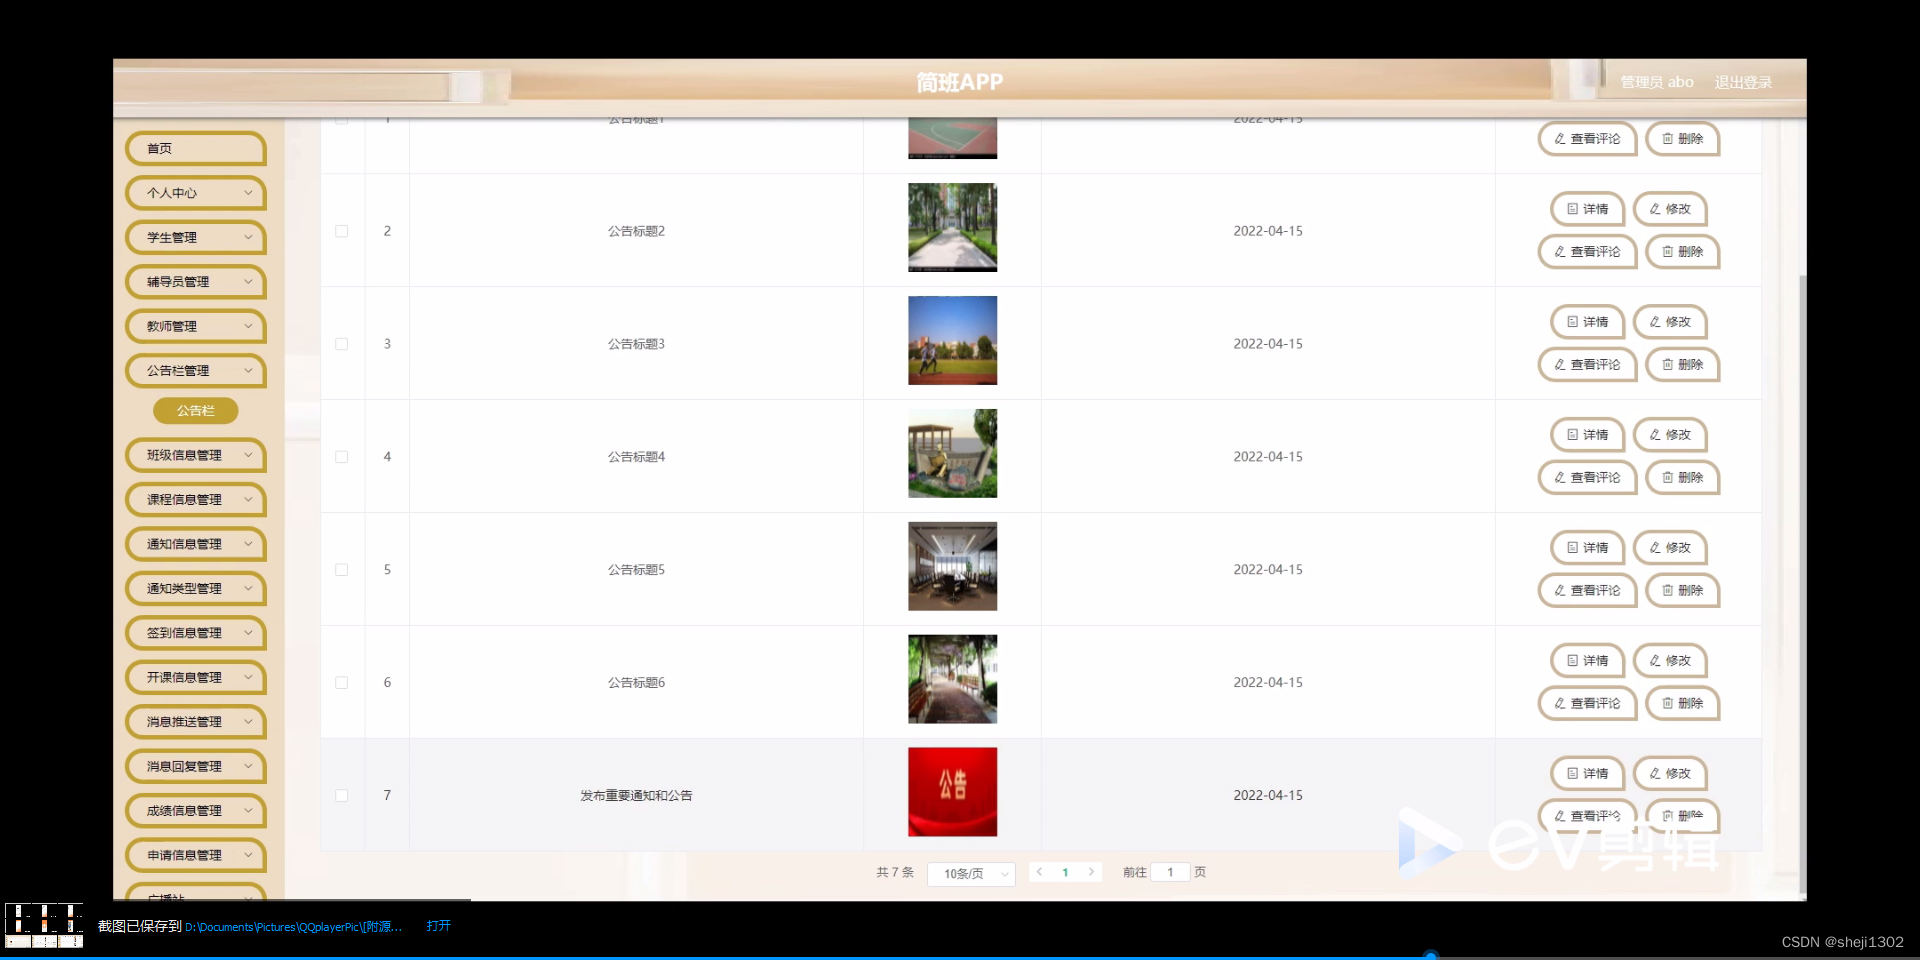Click the 修改 pencil icon for 公告标题6

pos(1655,661)
